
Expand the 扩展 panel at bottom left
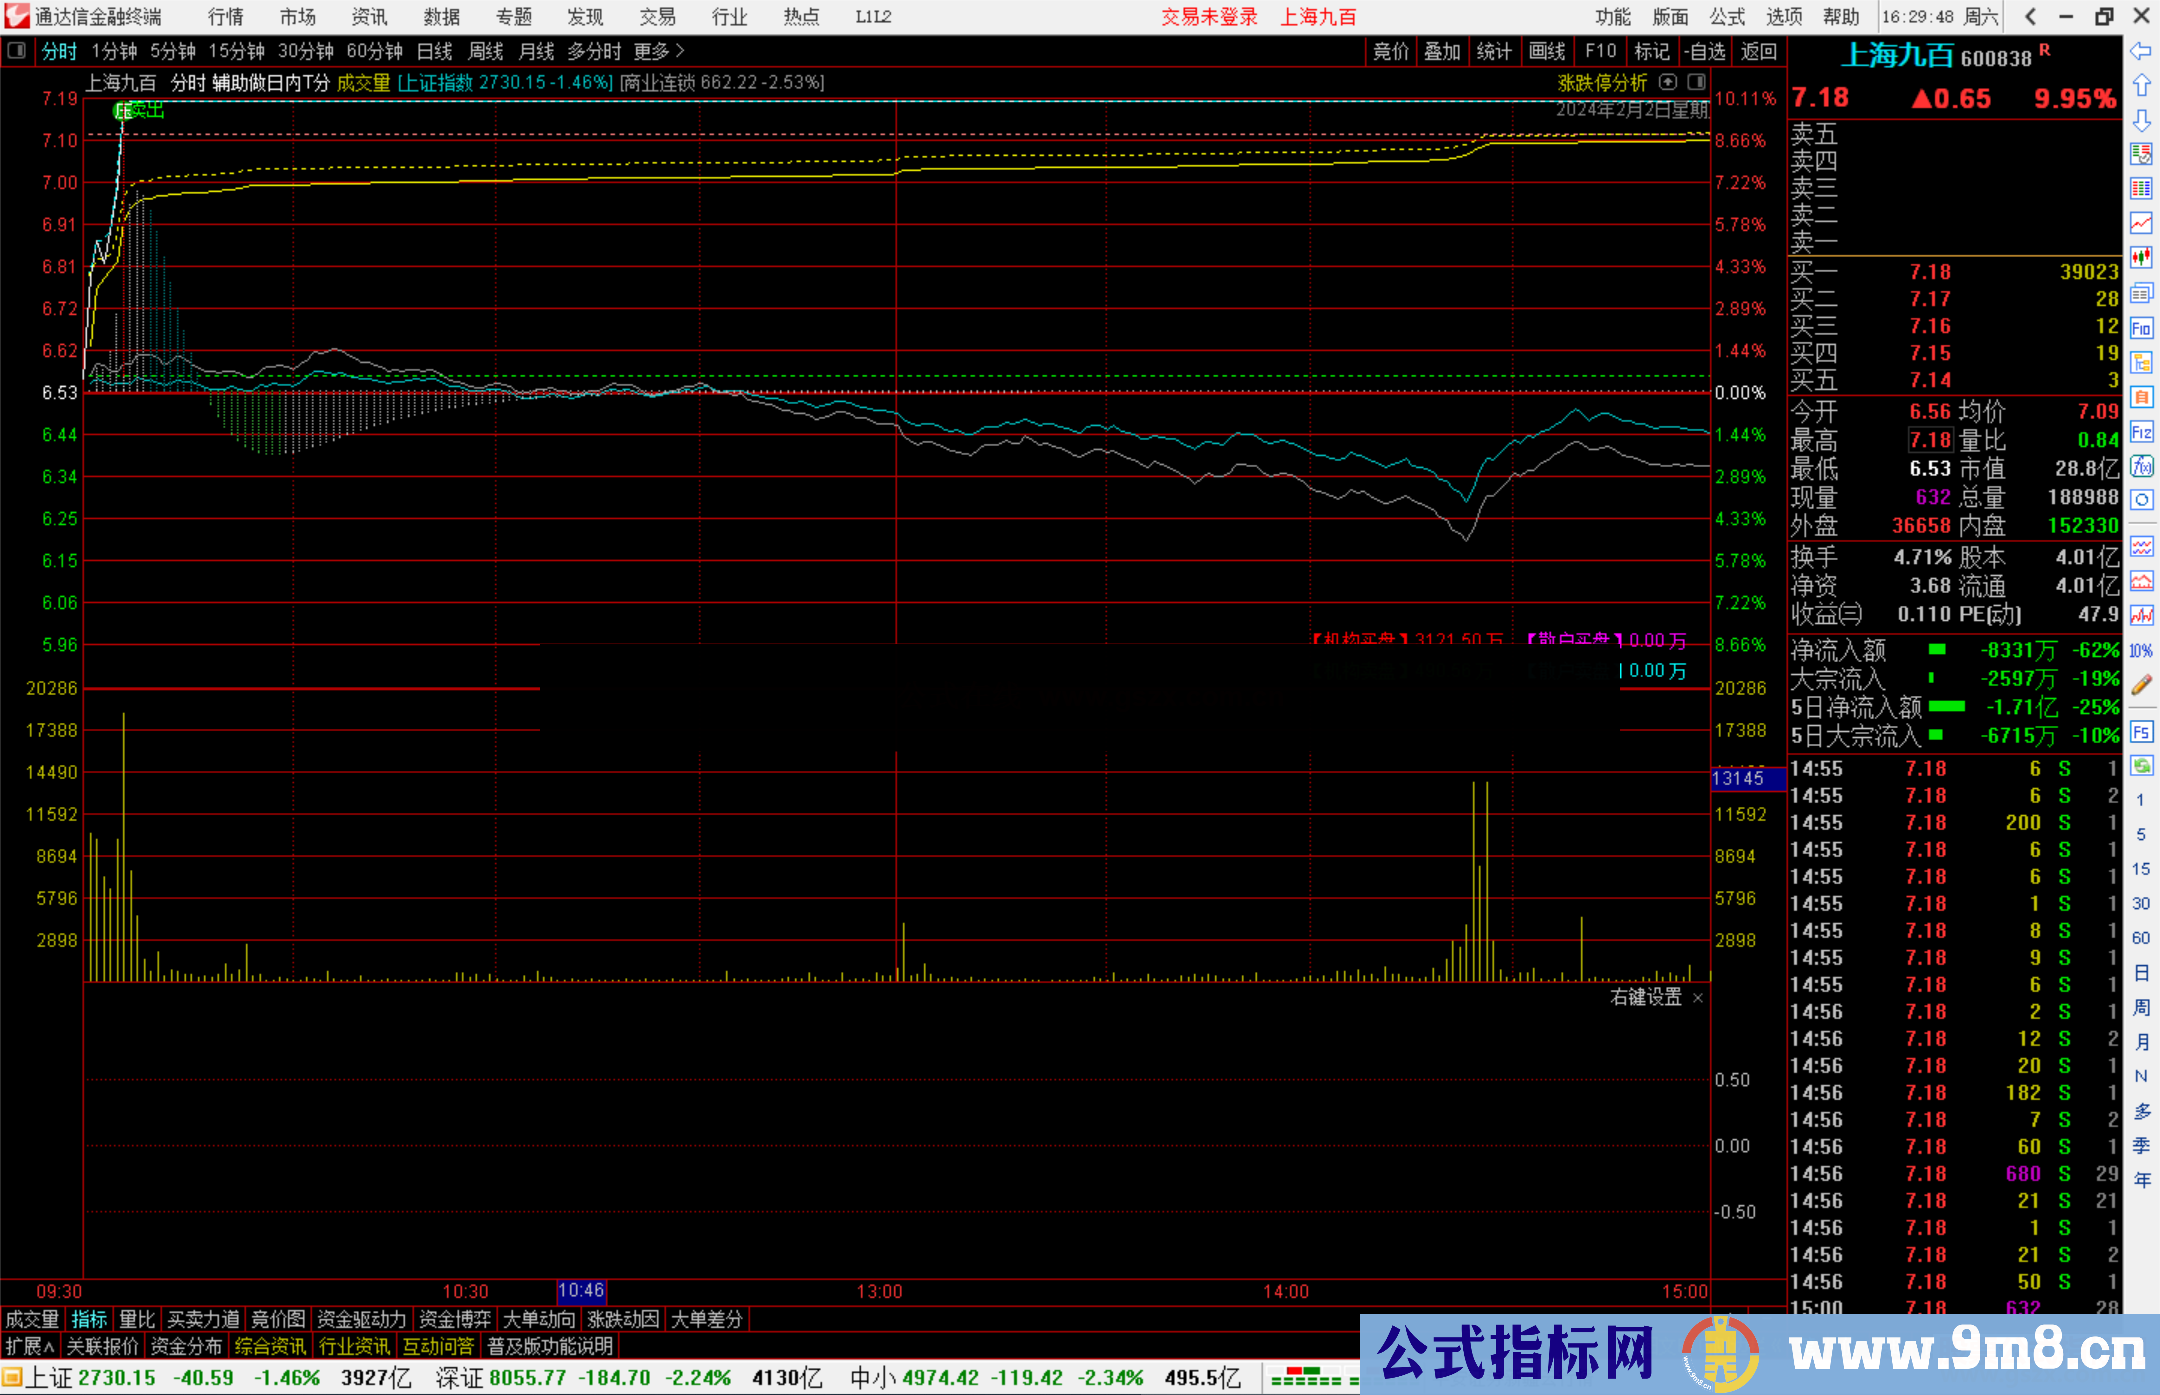coord(30,1346)
